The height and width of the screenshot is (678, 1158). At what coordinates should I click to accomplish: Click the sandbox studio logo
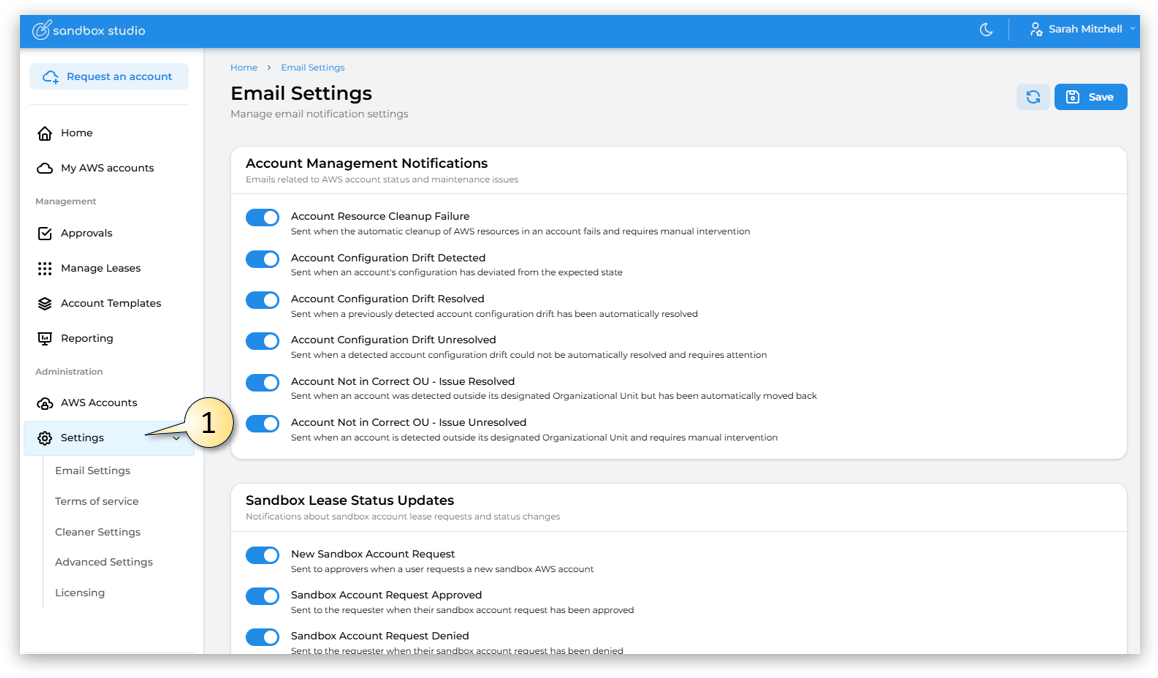[89, 30]
